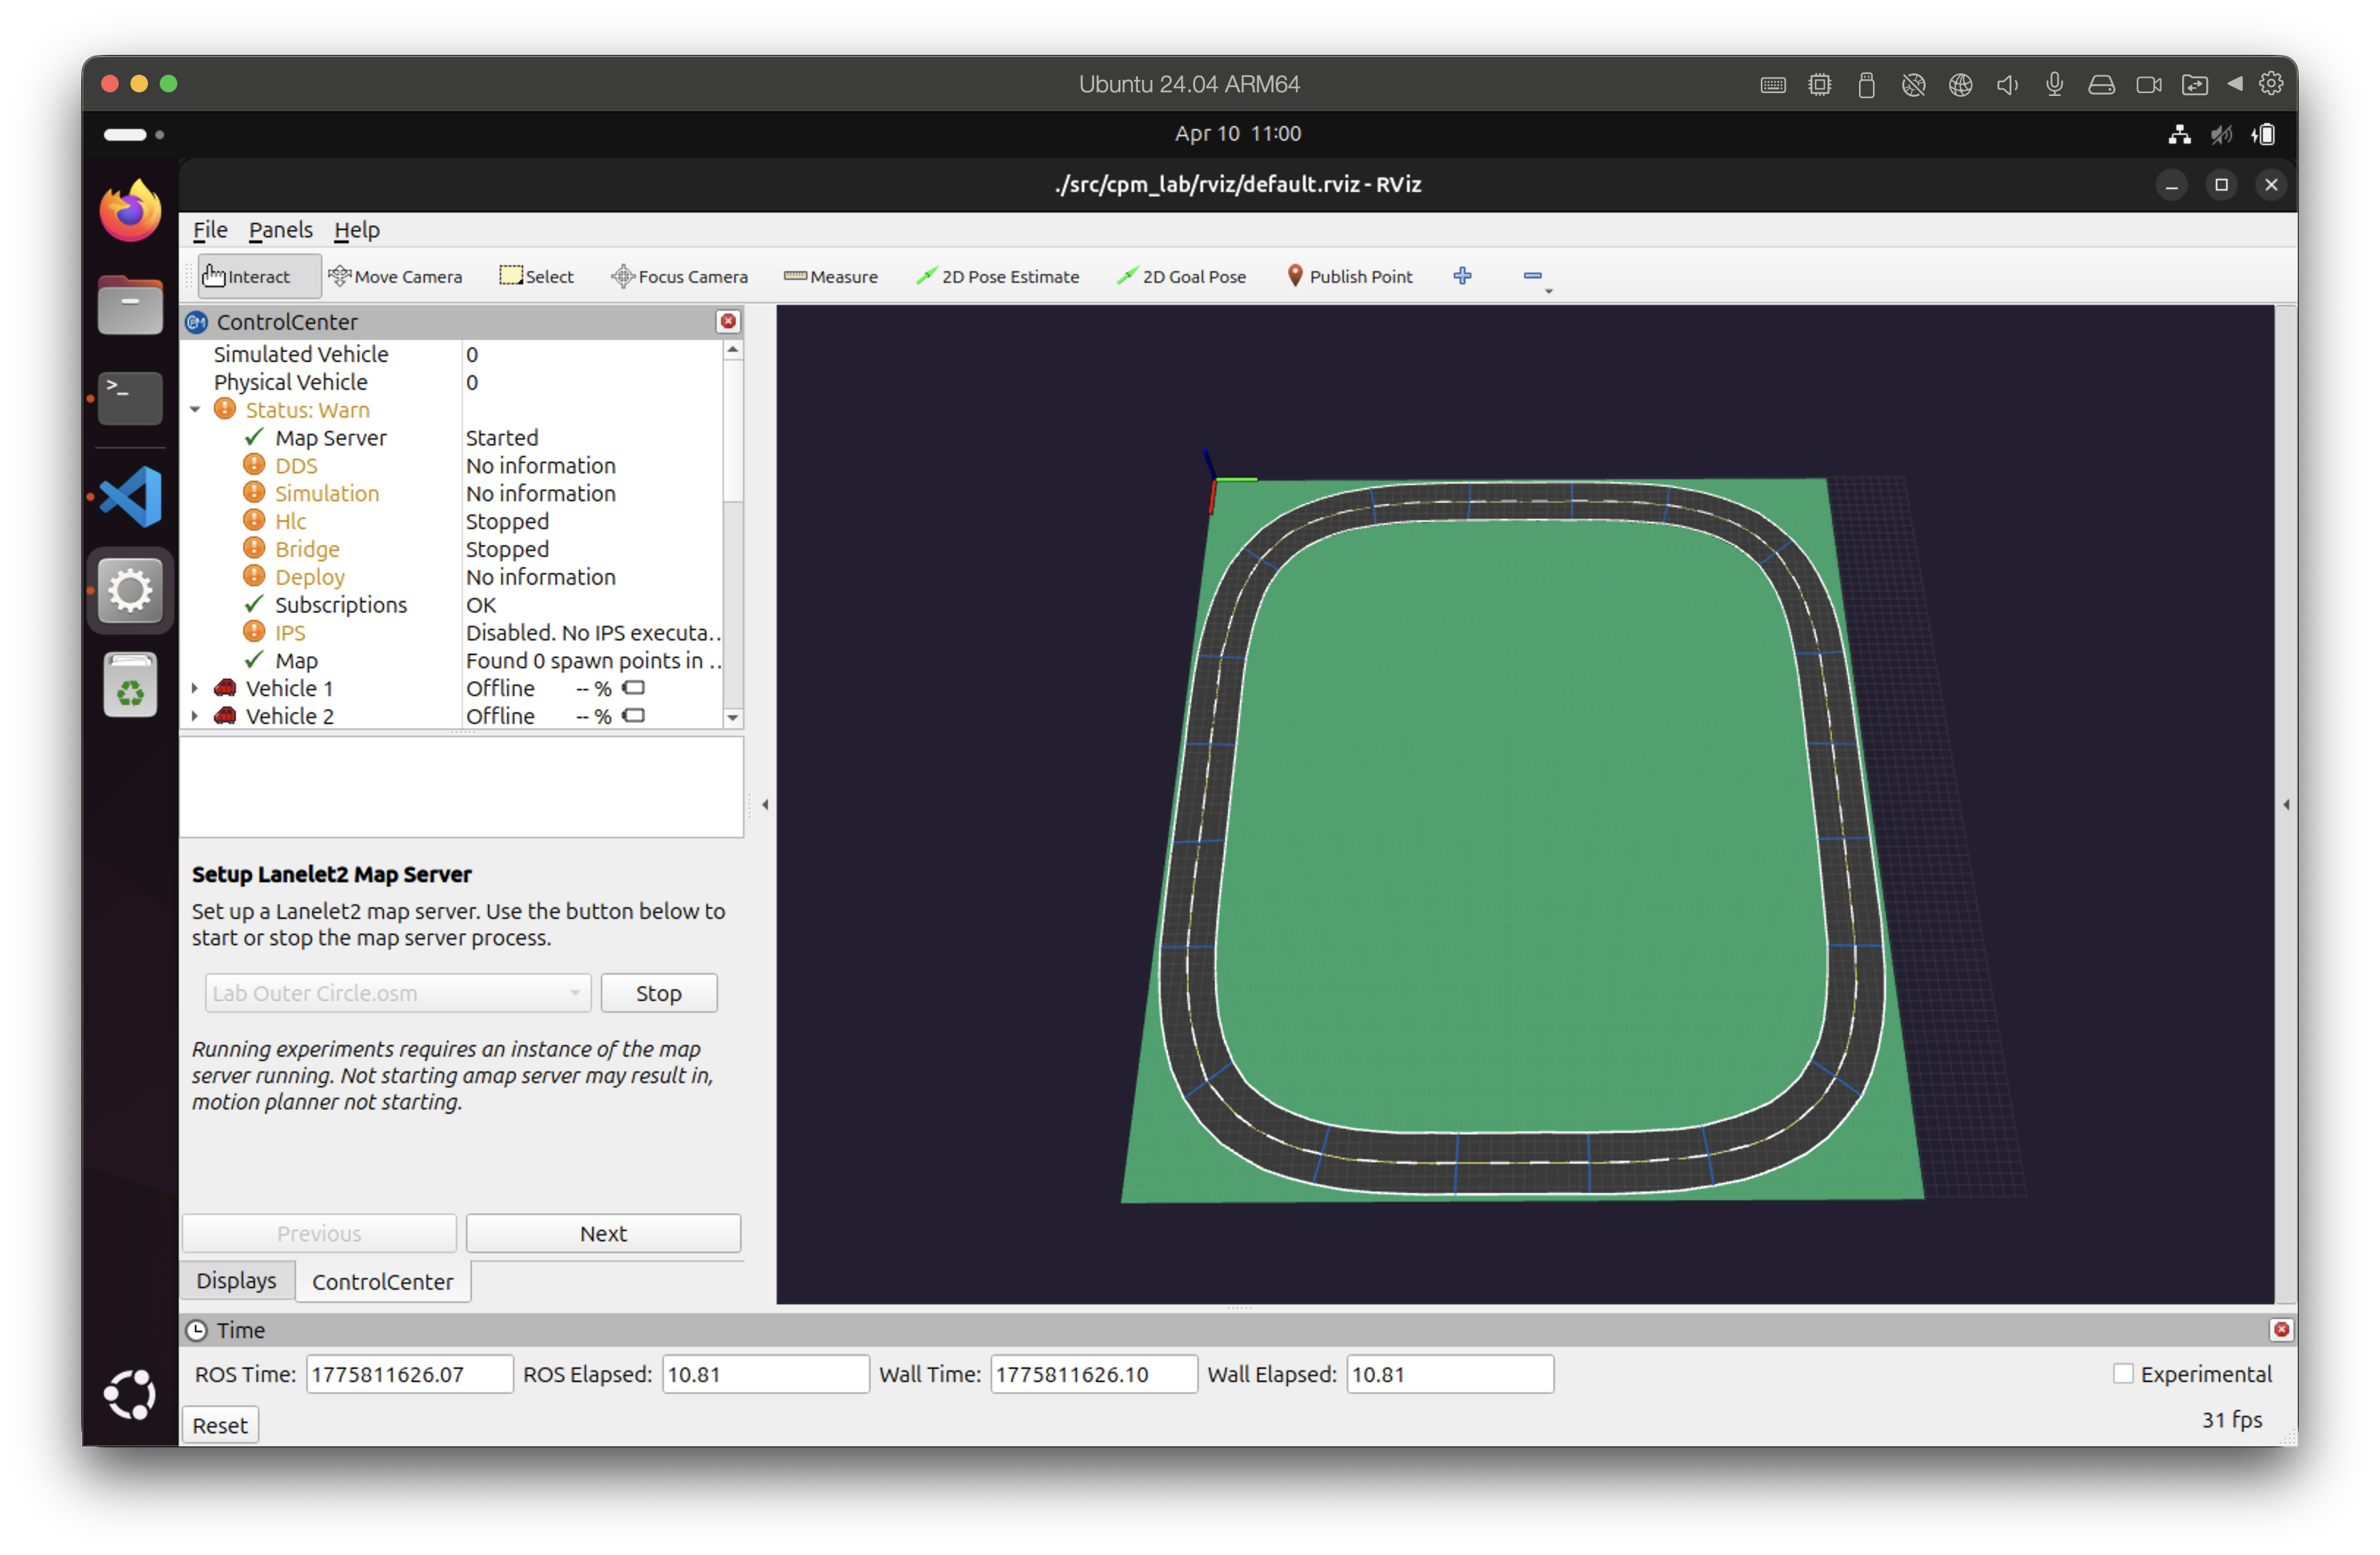Screen dimensions: 2380x1555
Task: Open the Trash in the dock
Action: (130, 685)
